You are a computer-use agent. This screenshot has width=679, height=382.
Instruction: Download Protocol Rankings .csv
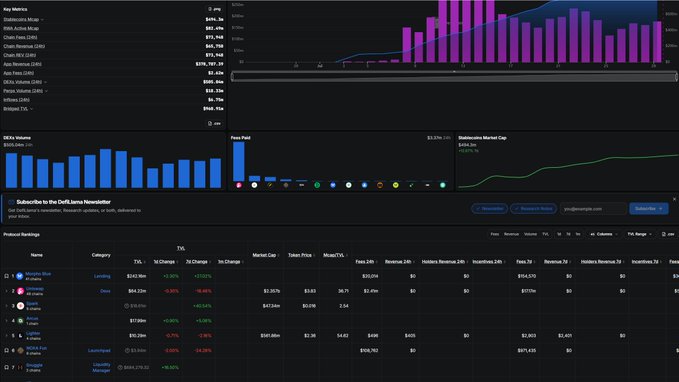[x=668, y=234]
